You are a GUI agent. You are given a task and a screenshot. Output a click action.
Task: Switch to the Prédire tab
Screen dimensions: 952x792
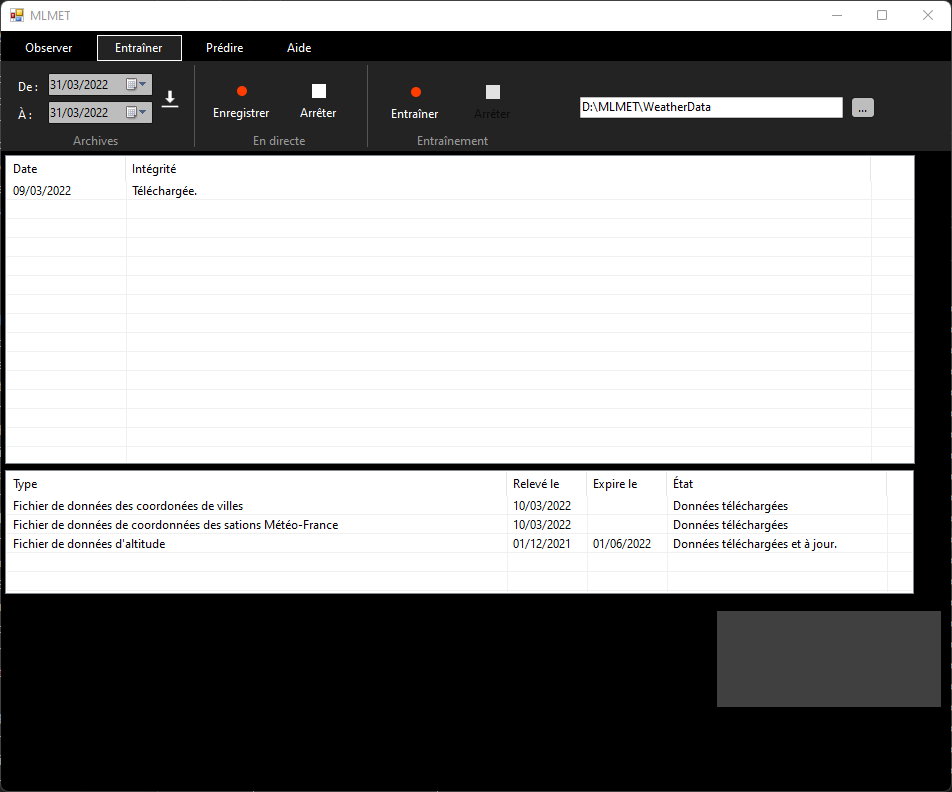pos(224,48)
